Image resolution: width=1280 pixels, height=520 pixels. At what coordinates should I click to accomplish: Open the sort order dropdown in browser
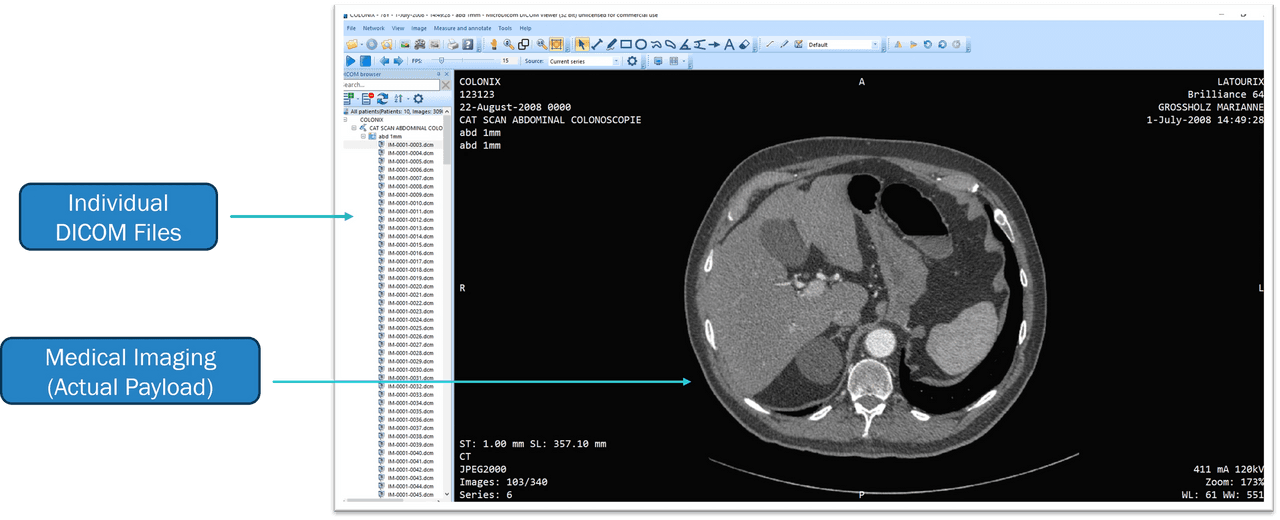click(x=408, y=98)
